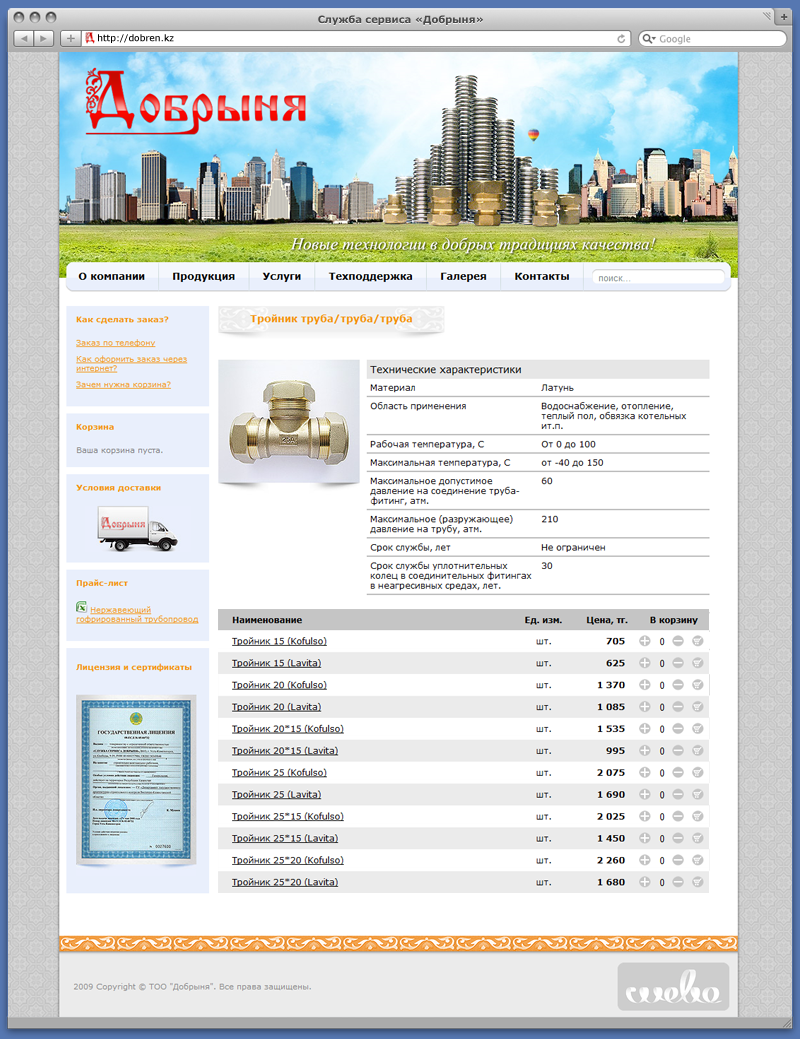
Task: Click the Латунь material value
Action: click(x=557, y=388)
